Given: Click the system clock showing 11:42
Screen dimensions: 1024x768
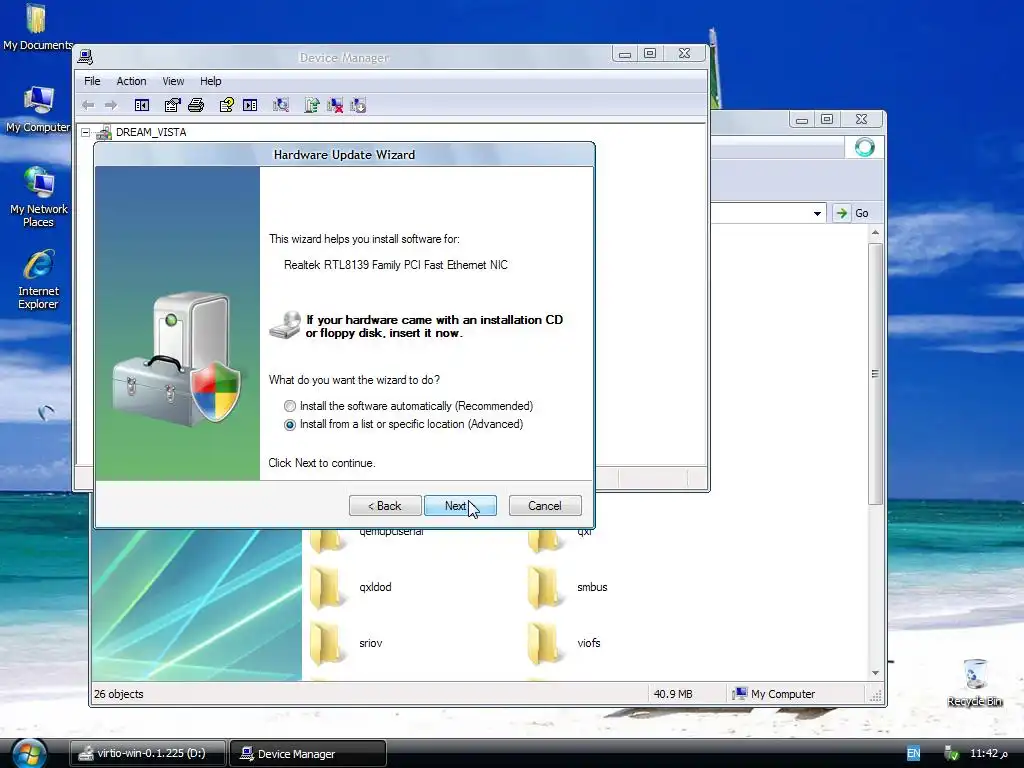Looking at the screenshot, I should tap(989, 754).
